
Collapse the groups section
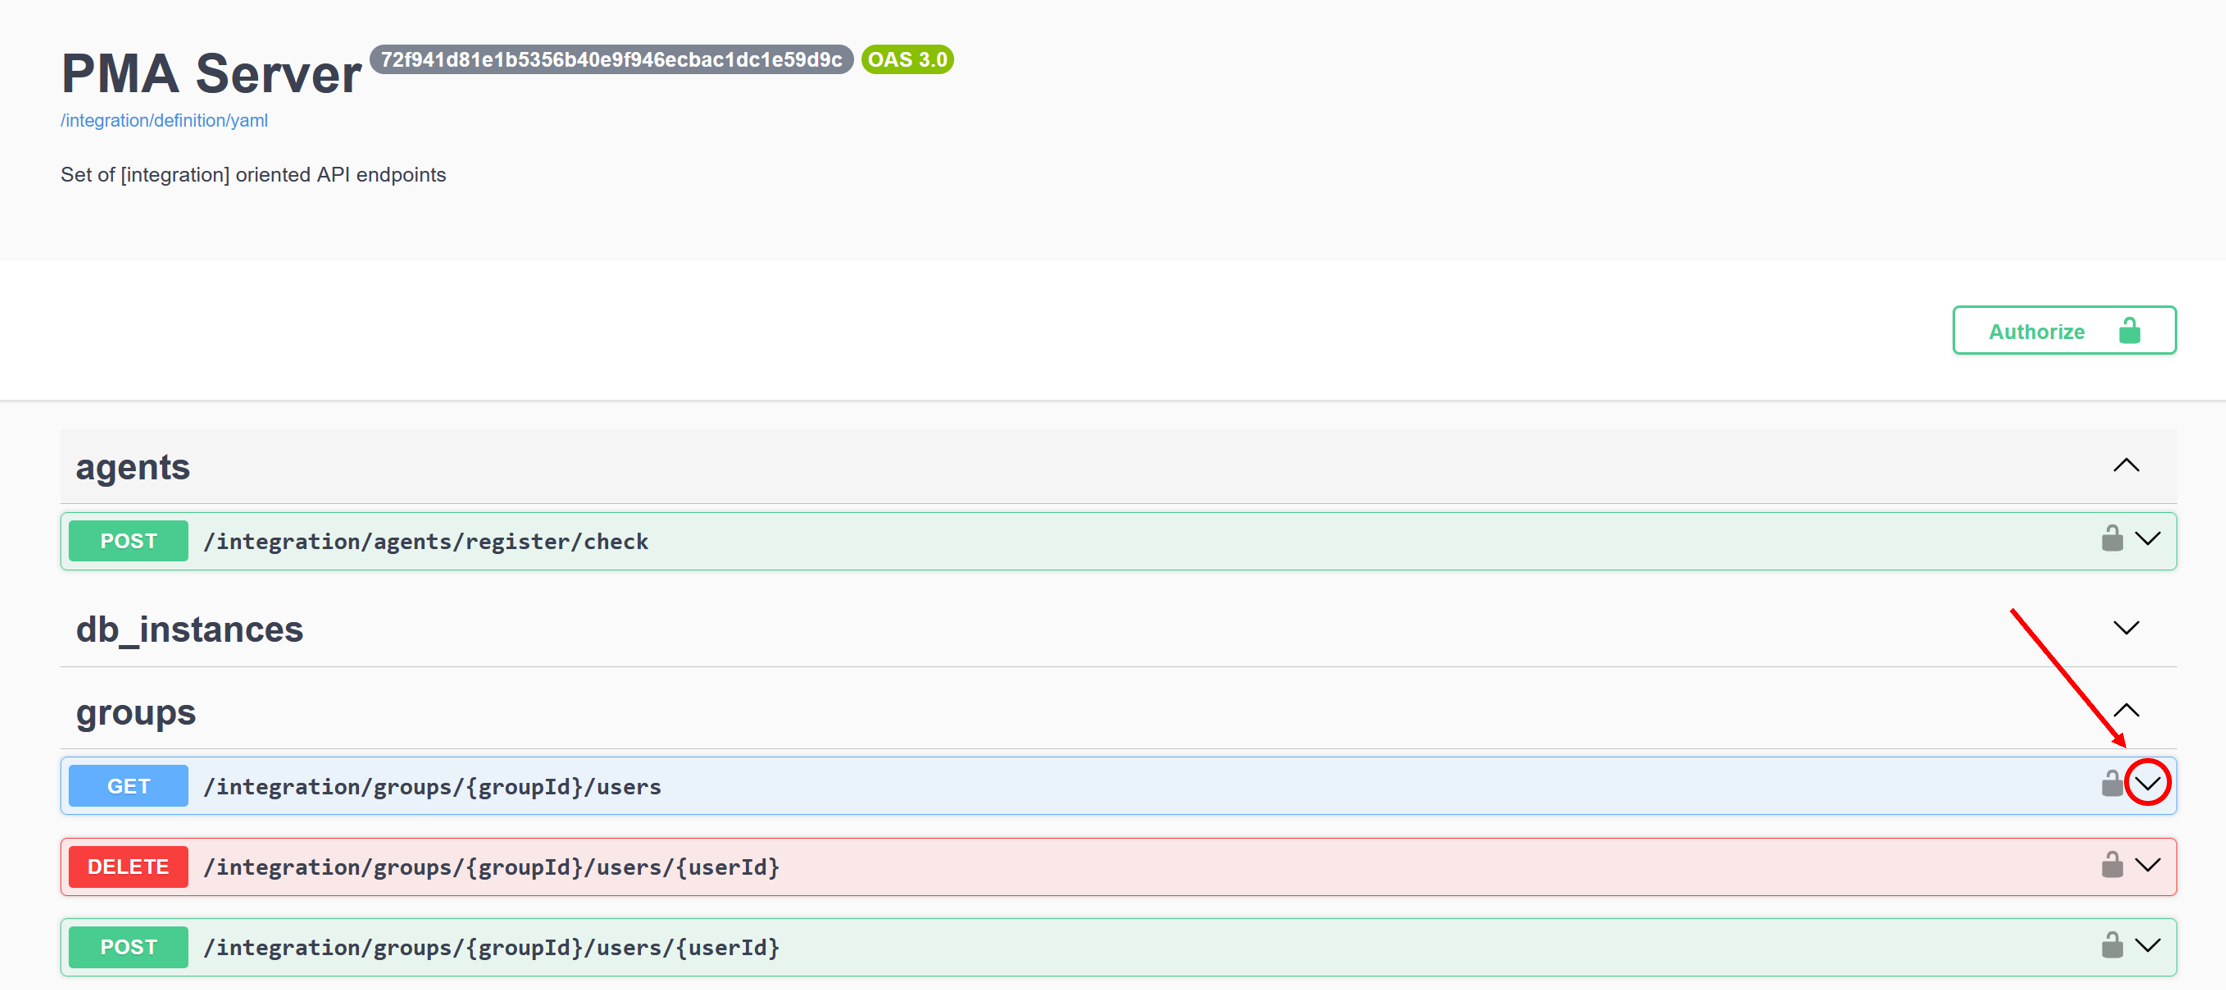(2126, 711)
